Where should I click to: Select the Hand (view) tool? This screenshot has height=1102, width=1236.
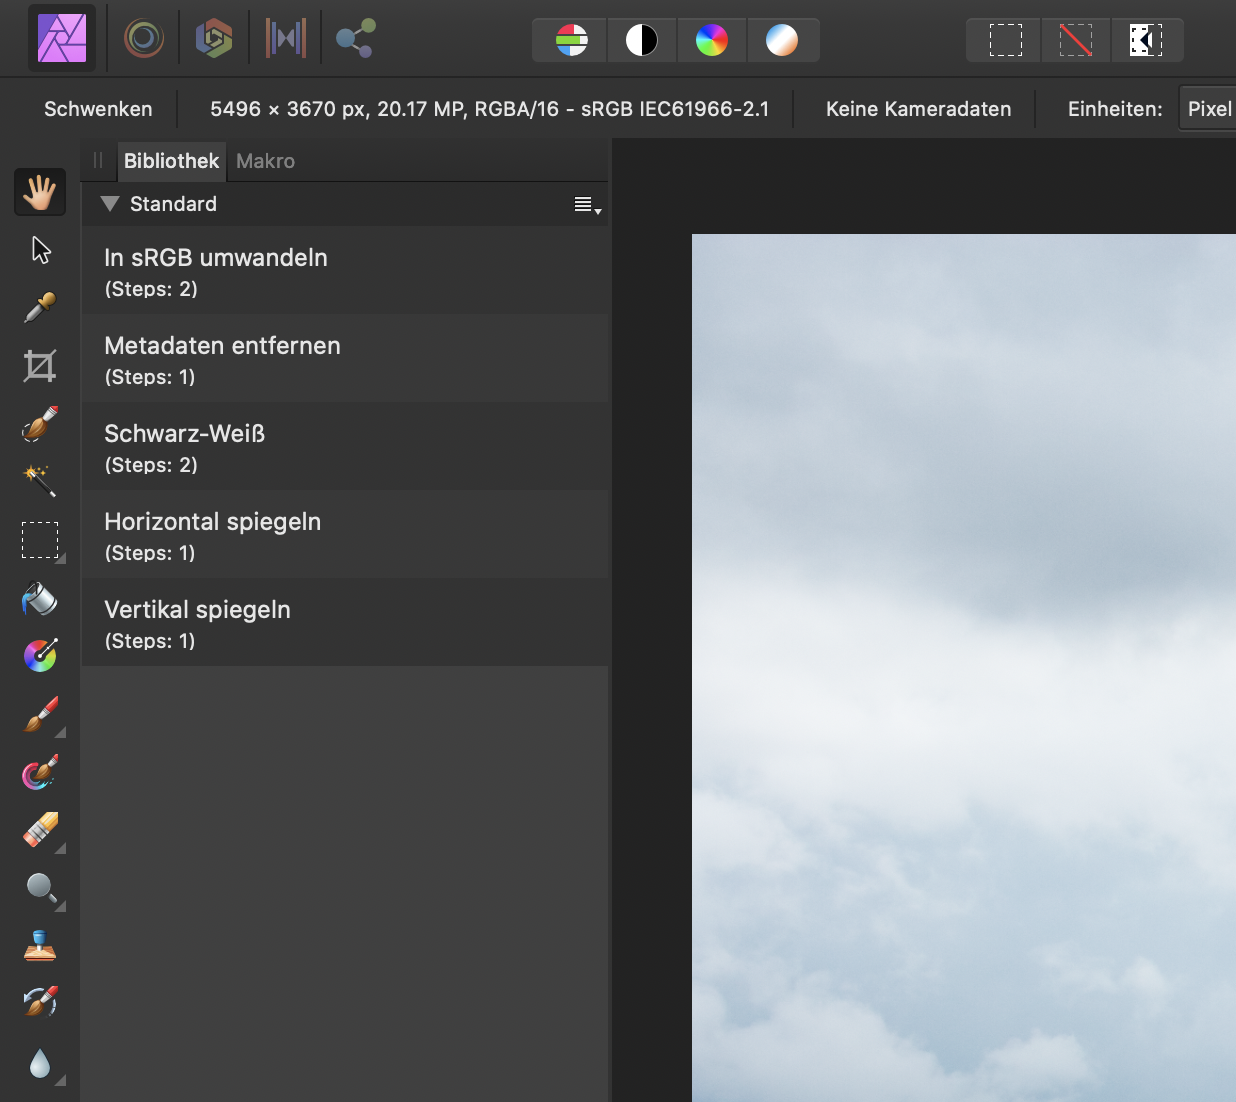click(x=40, y=192)
